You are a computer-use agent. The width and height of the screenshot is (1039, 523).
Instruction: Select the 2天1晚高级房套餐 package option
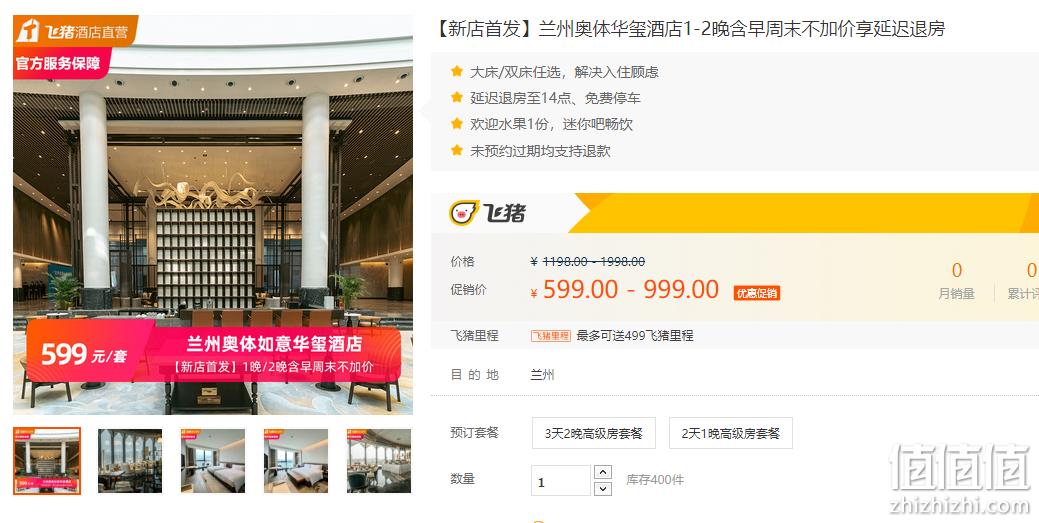730,433
